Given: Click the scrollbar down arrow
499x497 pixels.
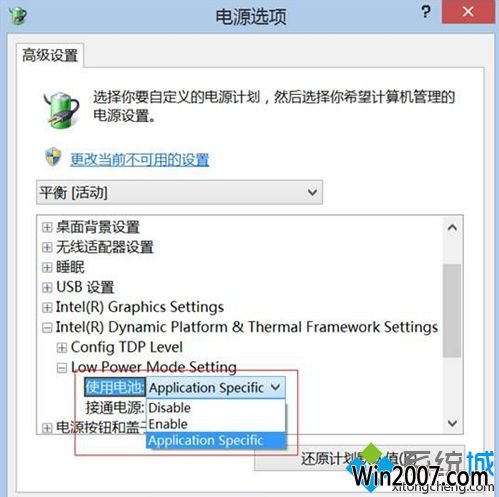Looking at the screenshot, I should tap(452, 424).
